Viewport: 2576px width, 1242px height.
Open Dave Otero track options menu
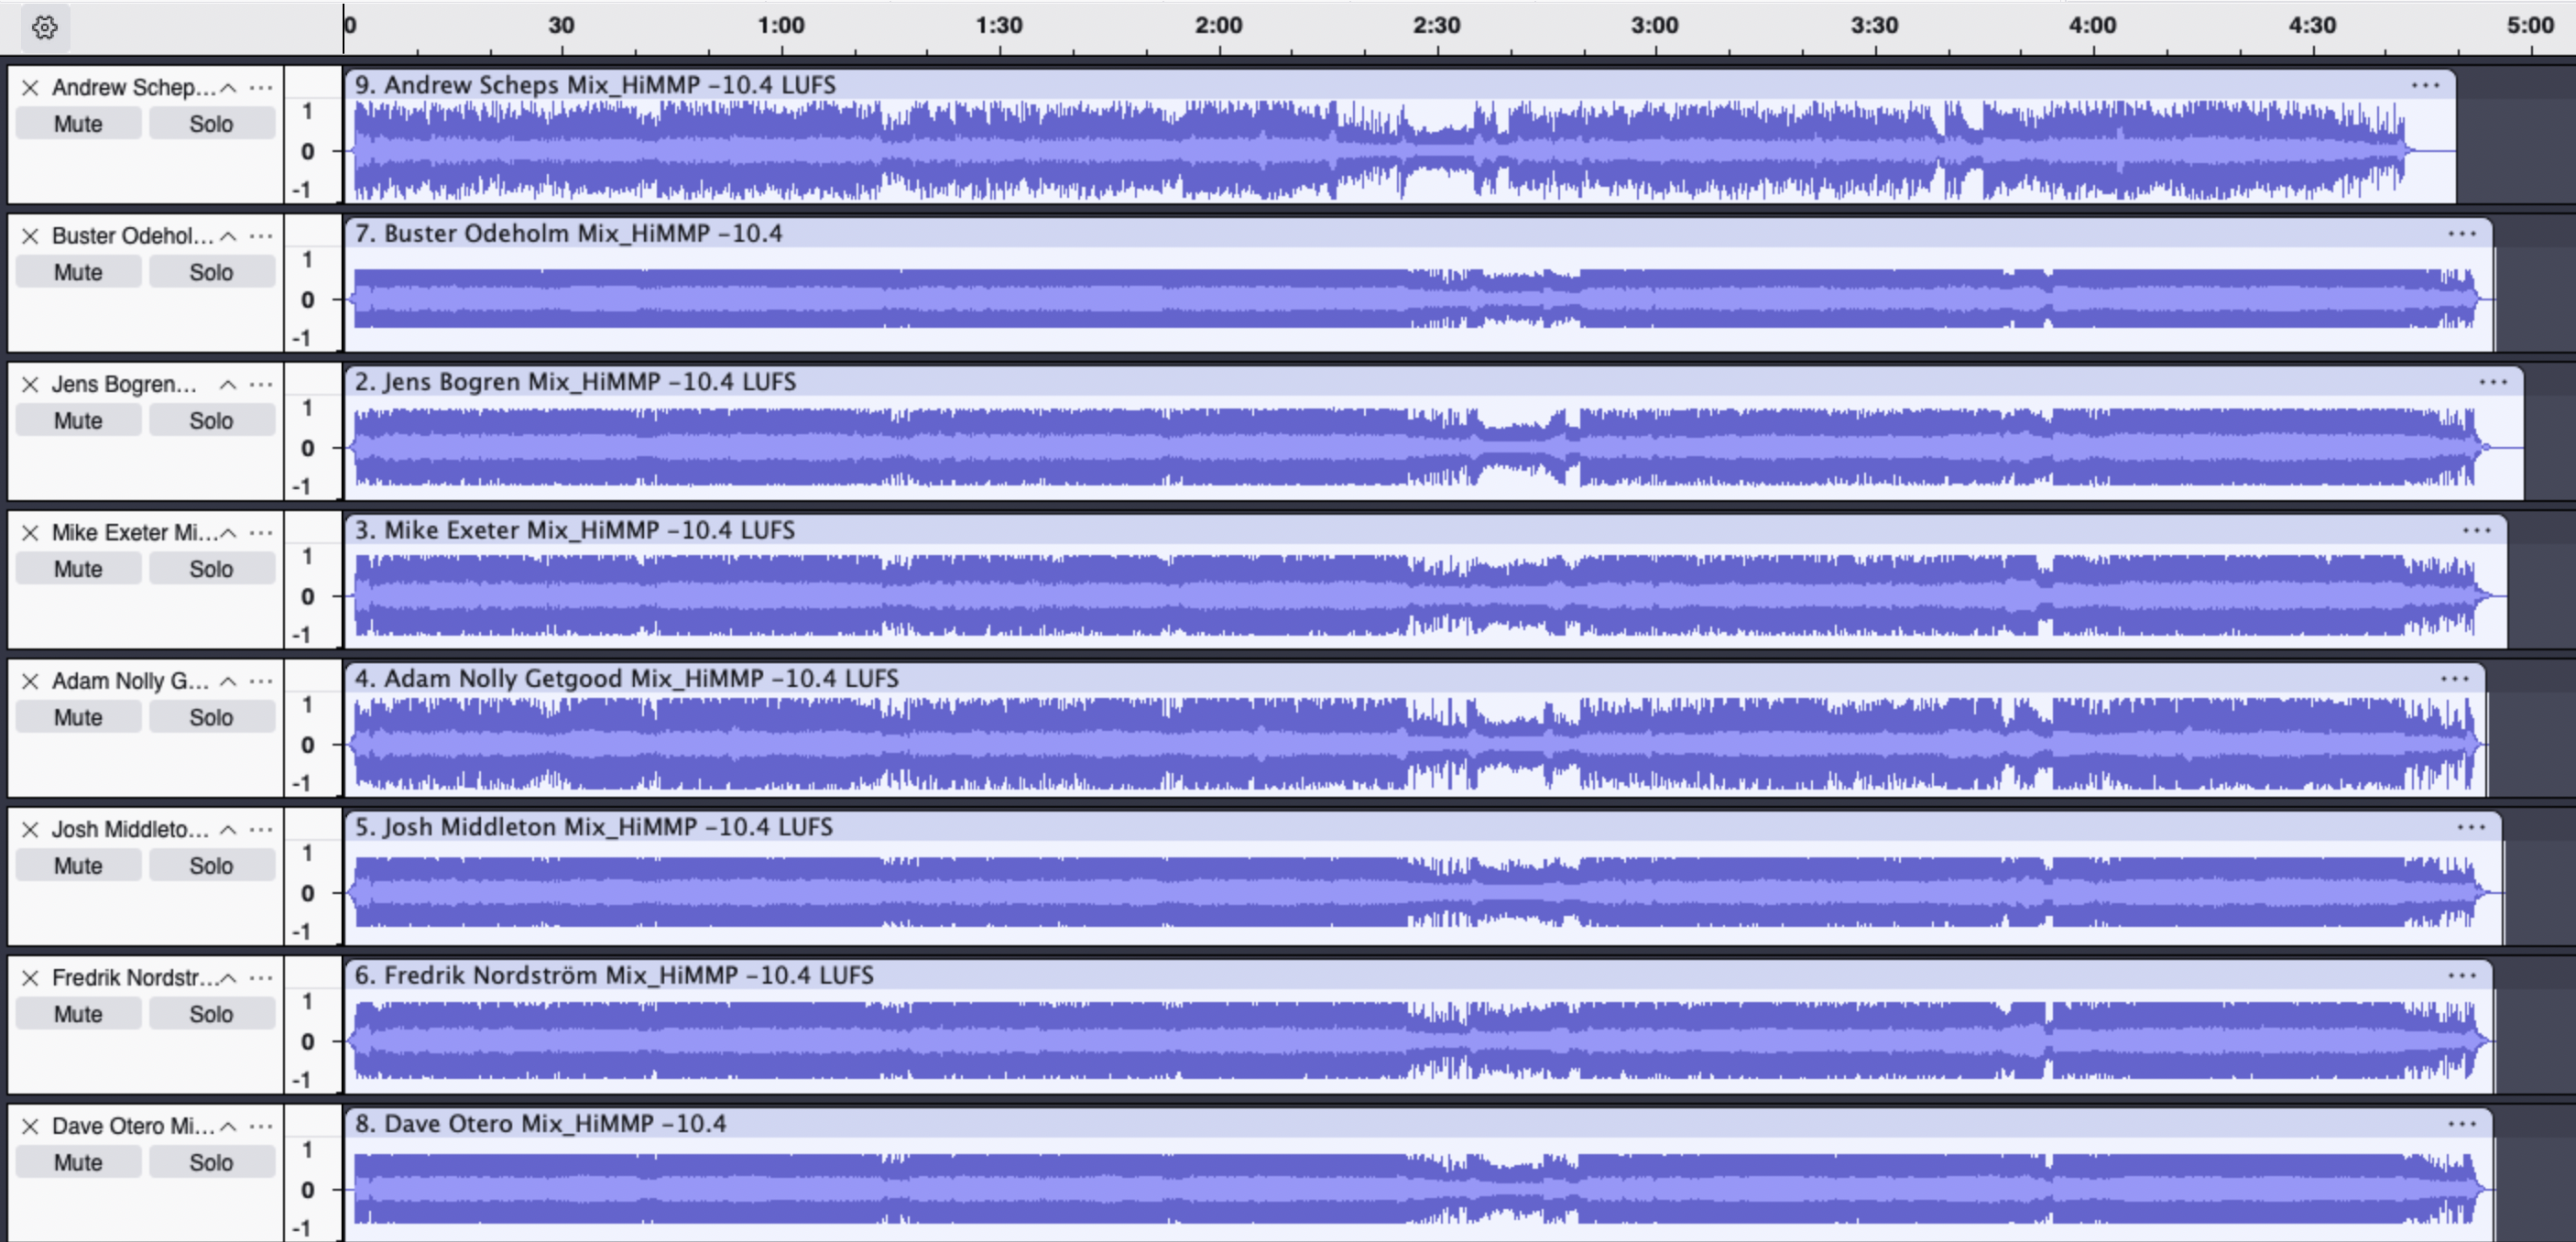coord(261,1126)
